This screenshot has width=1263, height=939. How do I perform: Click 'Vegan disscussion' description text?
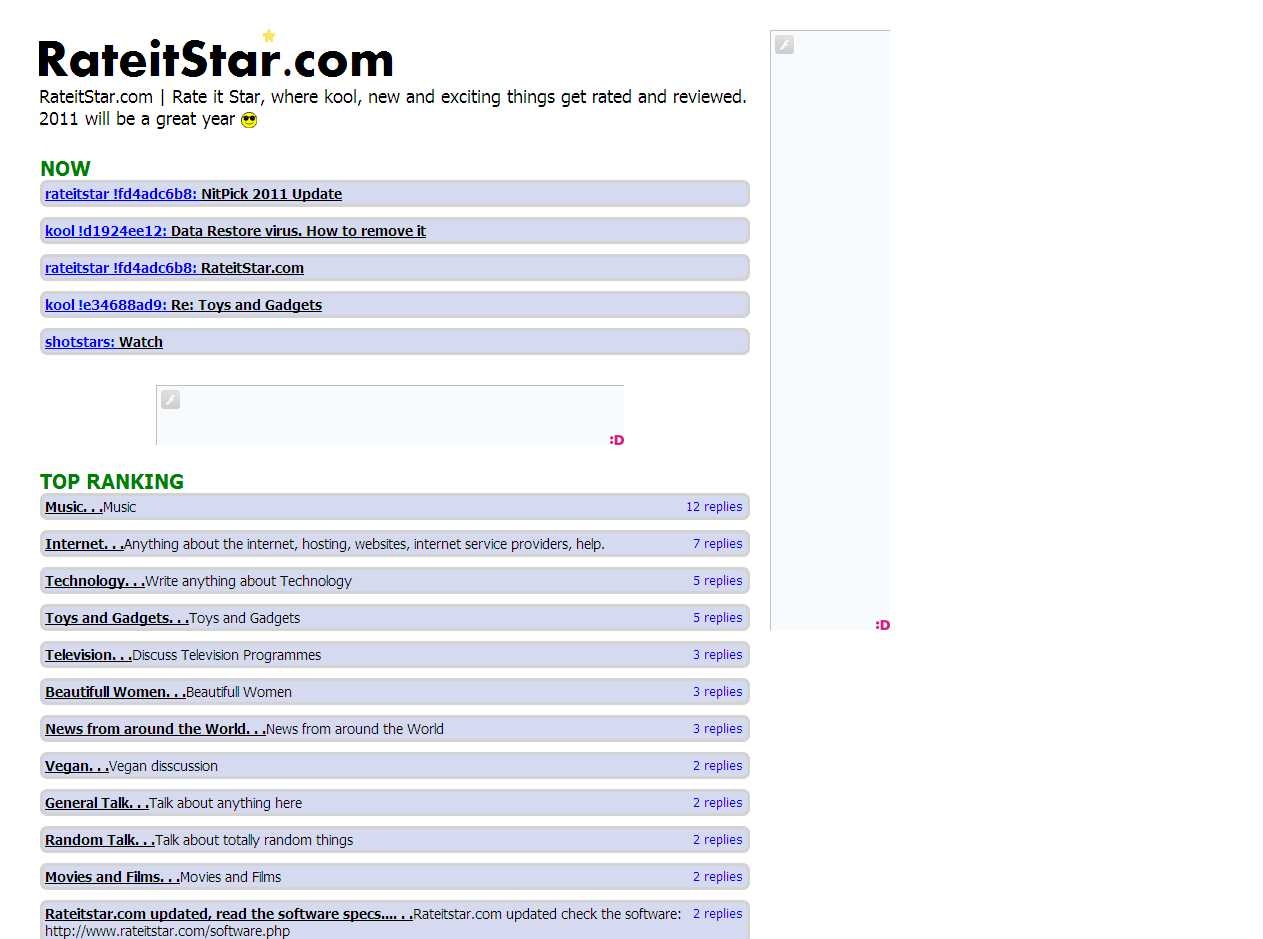click(x=163, y=766)
